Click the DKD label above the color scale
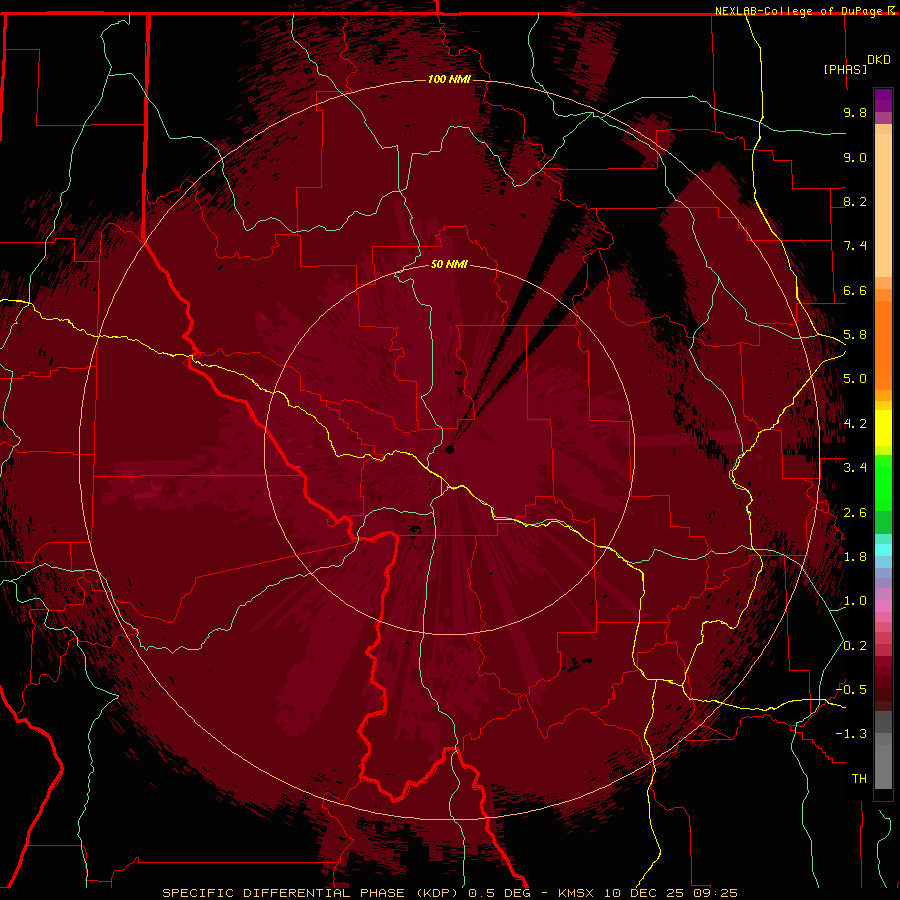The height and width of the screenshot is (900, 900). click(878, 60)
